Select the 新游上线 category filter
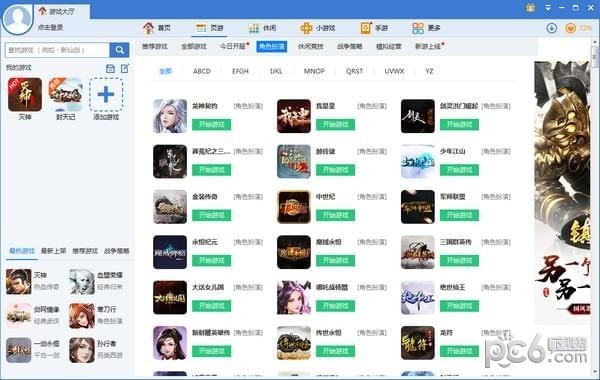The image size is (600, 380). tap(428, 46)
